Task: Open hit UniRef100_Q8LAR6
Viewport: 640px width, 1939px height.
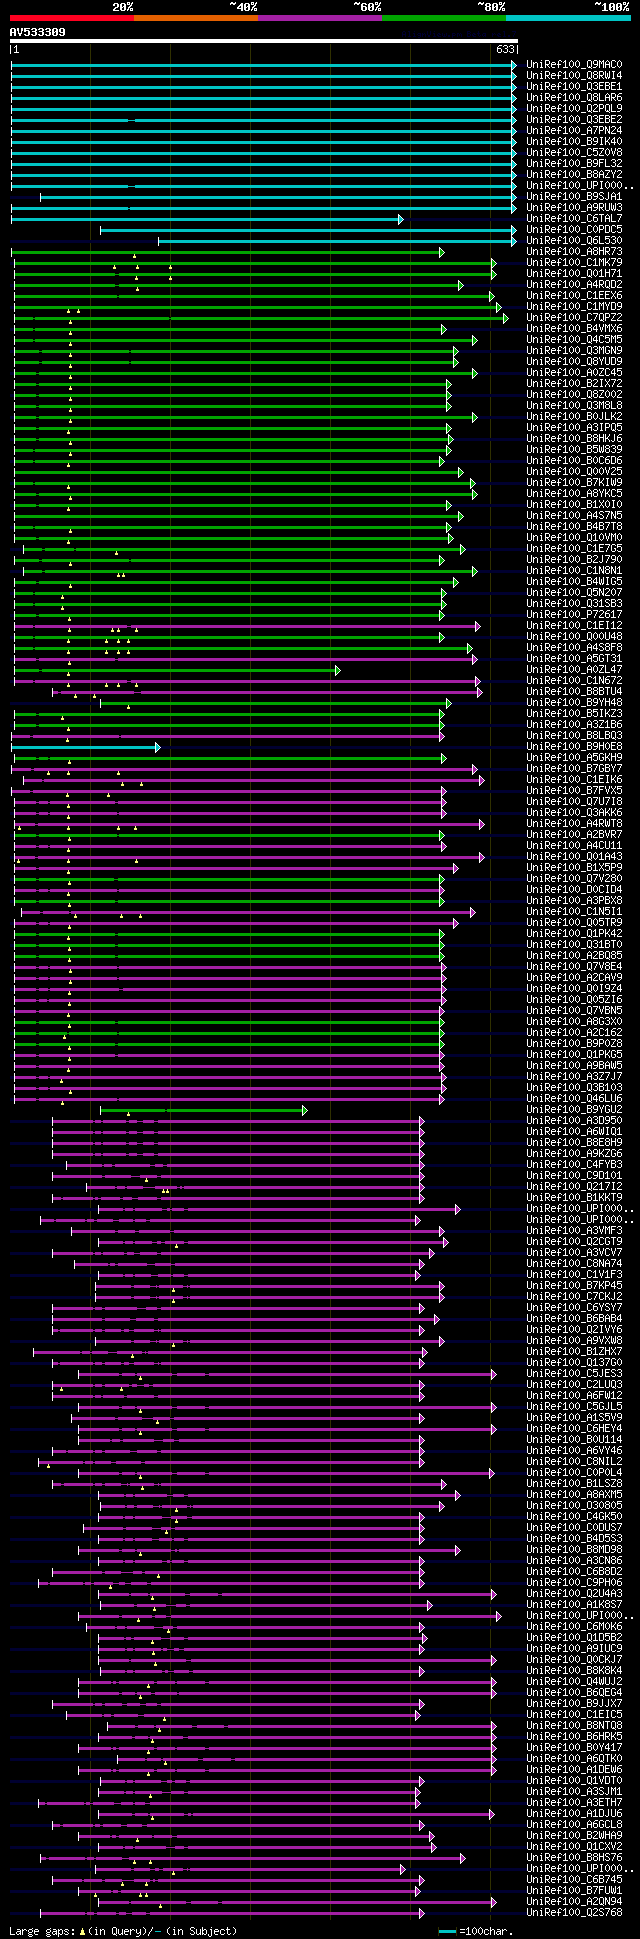Action: pos(574,98)
